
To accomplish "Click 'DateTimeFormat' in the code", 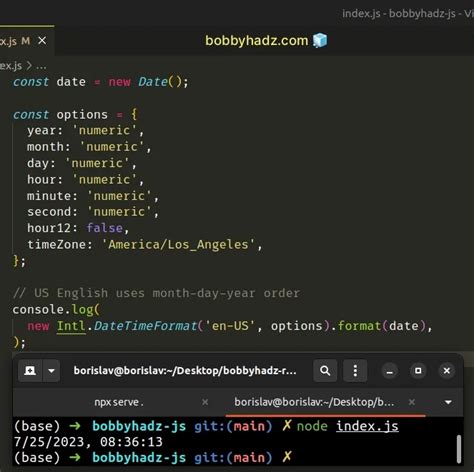I will point(145,326).
